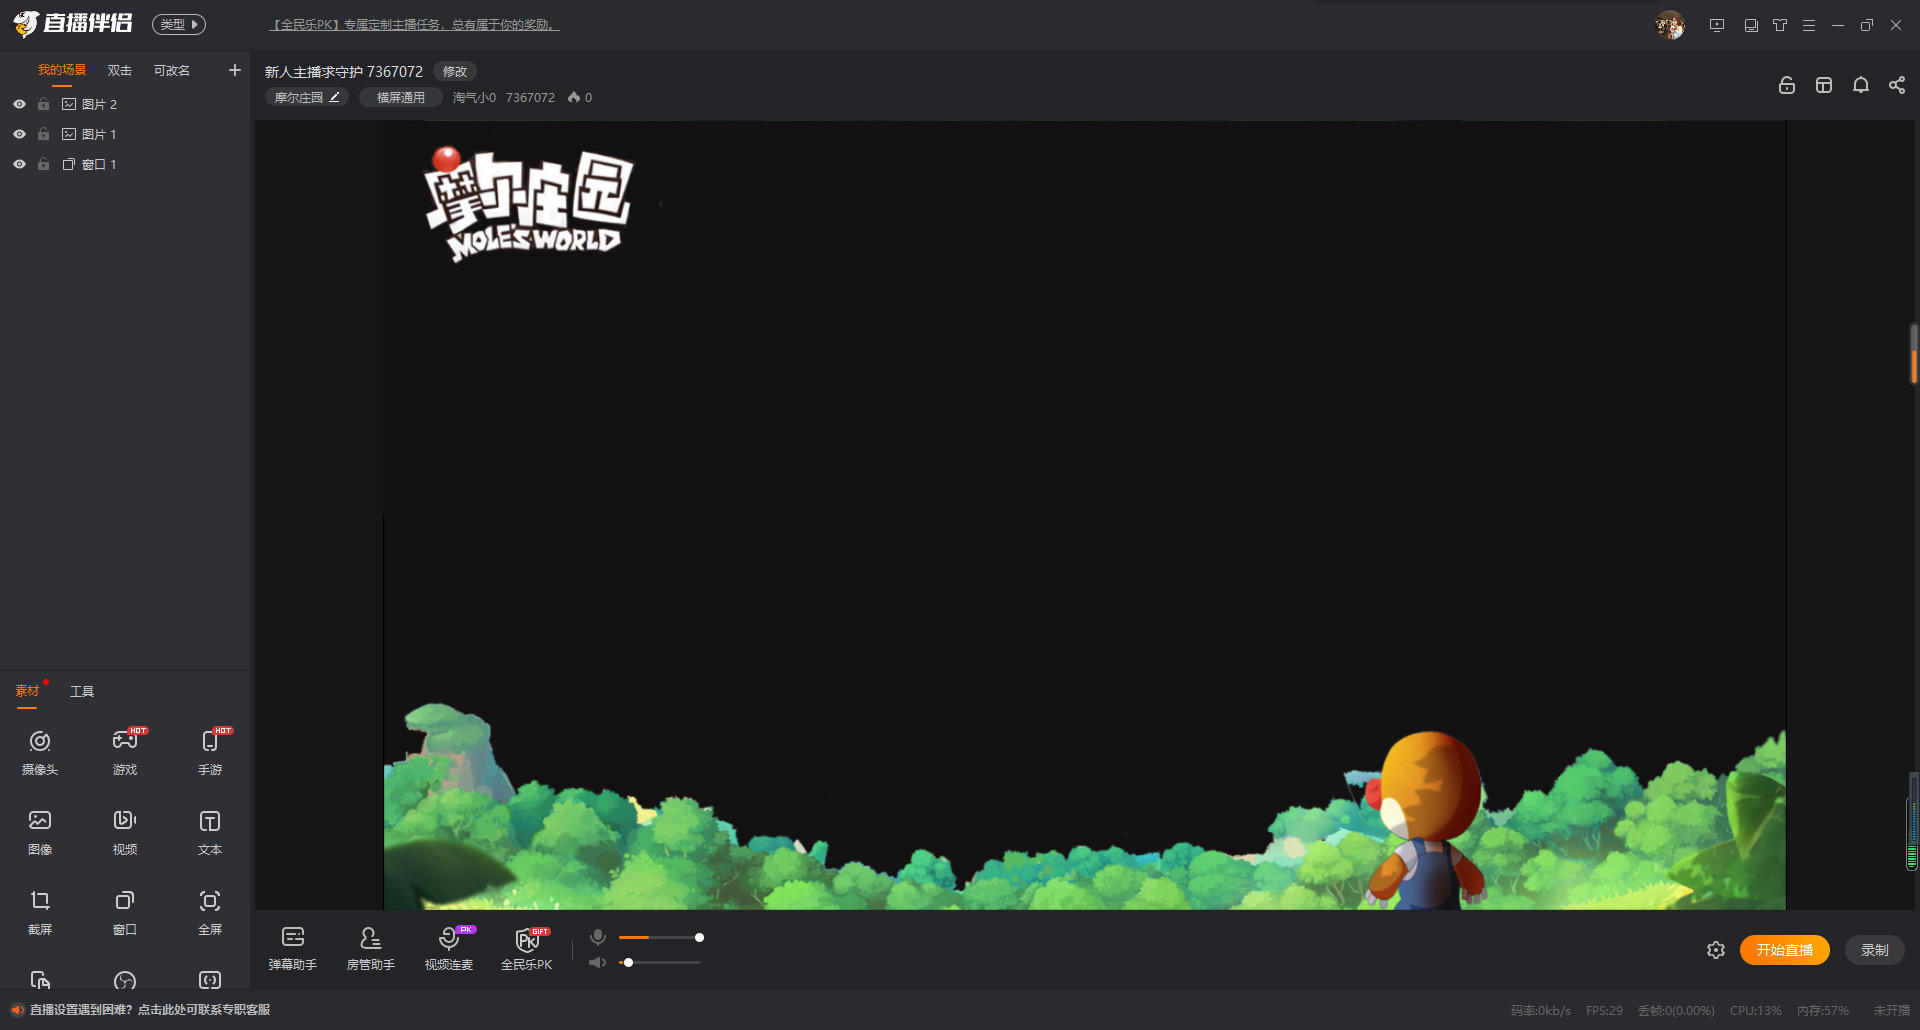Open the 全民乐PK feature
Viewport: 1920px width, 1030px height.
pyautogui.click(x=527, y=948)
